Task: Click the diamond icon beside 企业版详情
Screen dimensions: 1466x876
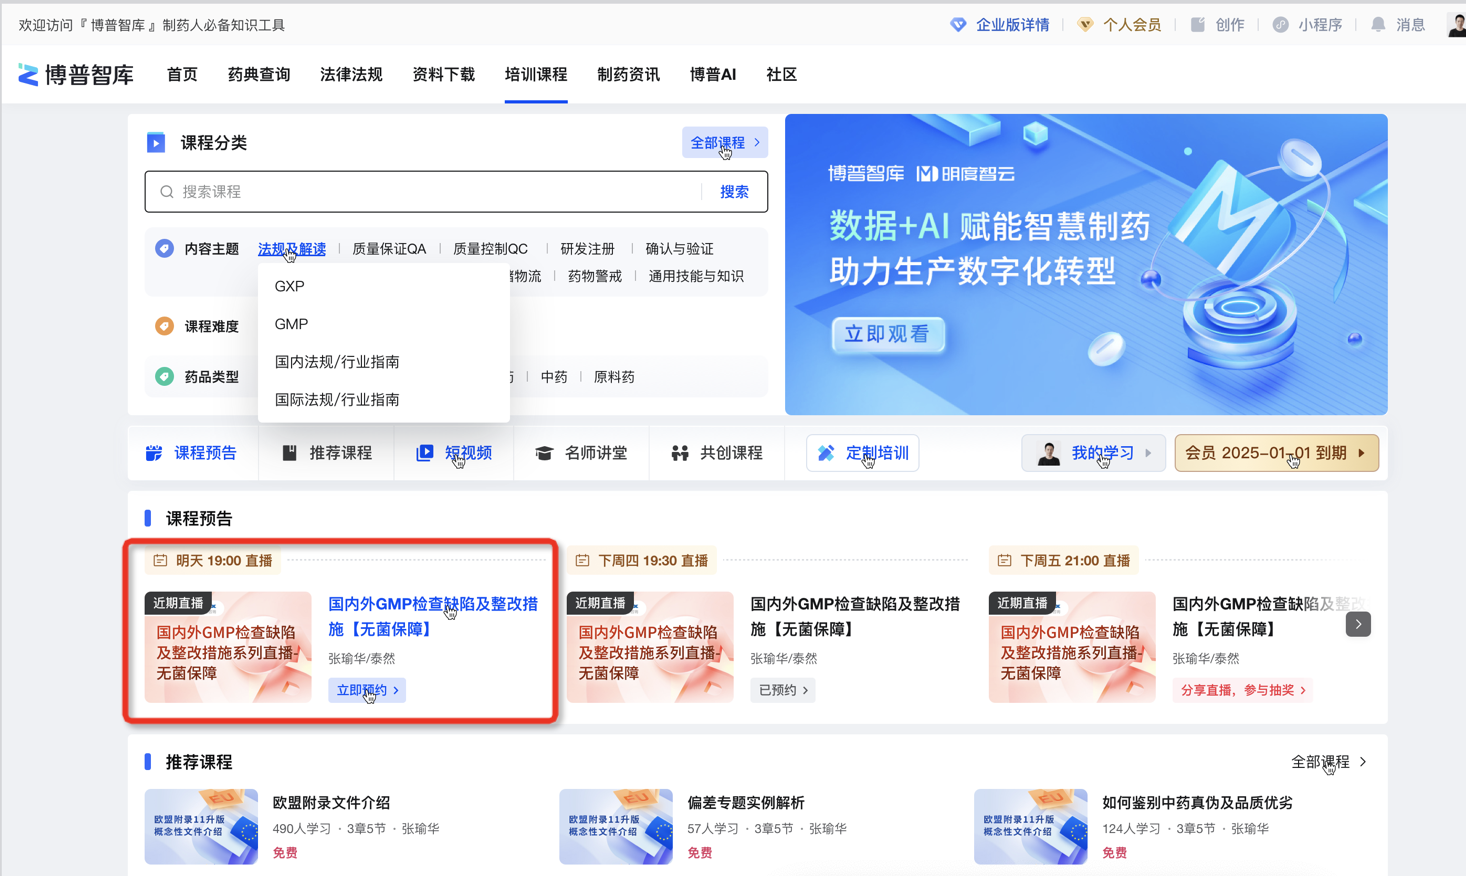Action: tap(958, 25)
